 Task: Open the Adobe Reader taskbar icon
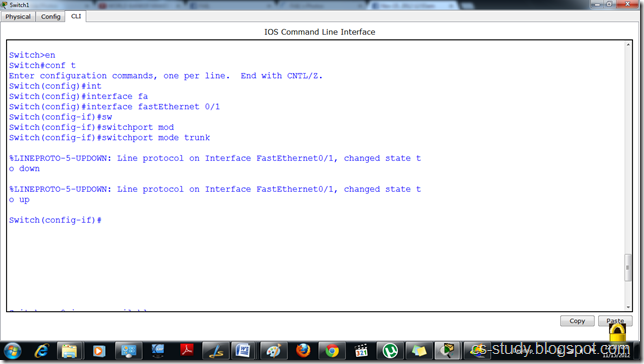point(187,351)
